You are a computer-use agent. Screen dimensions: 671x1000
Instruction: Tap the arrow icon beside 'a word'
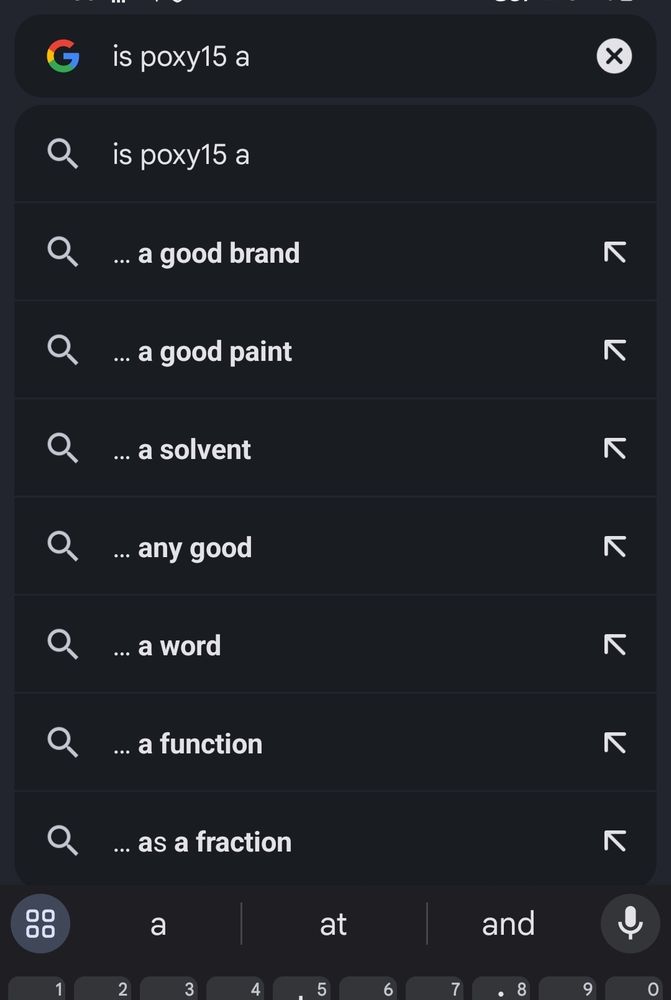615,645
